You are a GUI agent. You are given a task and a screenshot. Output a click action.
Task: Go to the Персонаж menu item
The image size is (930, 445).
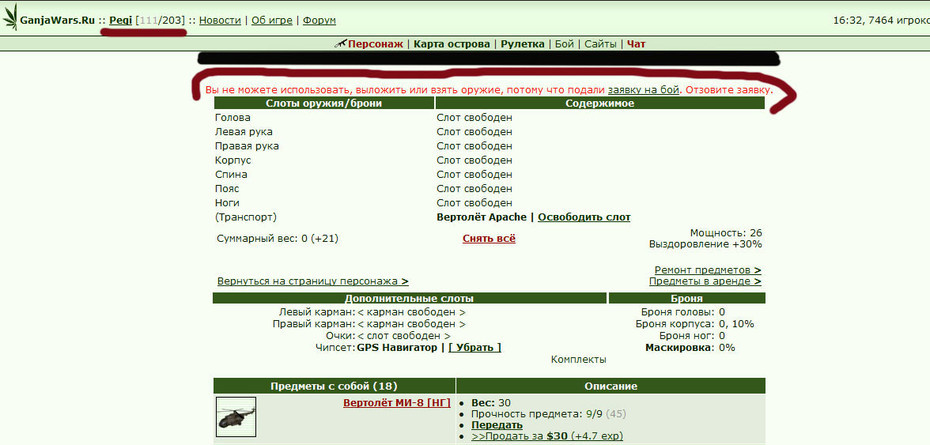click(x=375, y=44)
